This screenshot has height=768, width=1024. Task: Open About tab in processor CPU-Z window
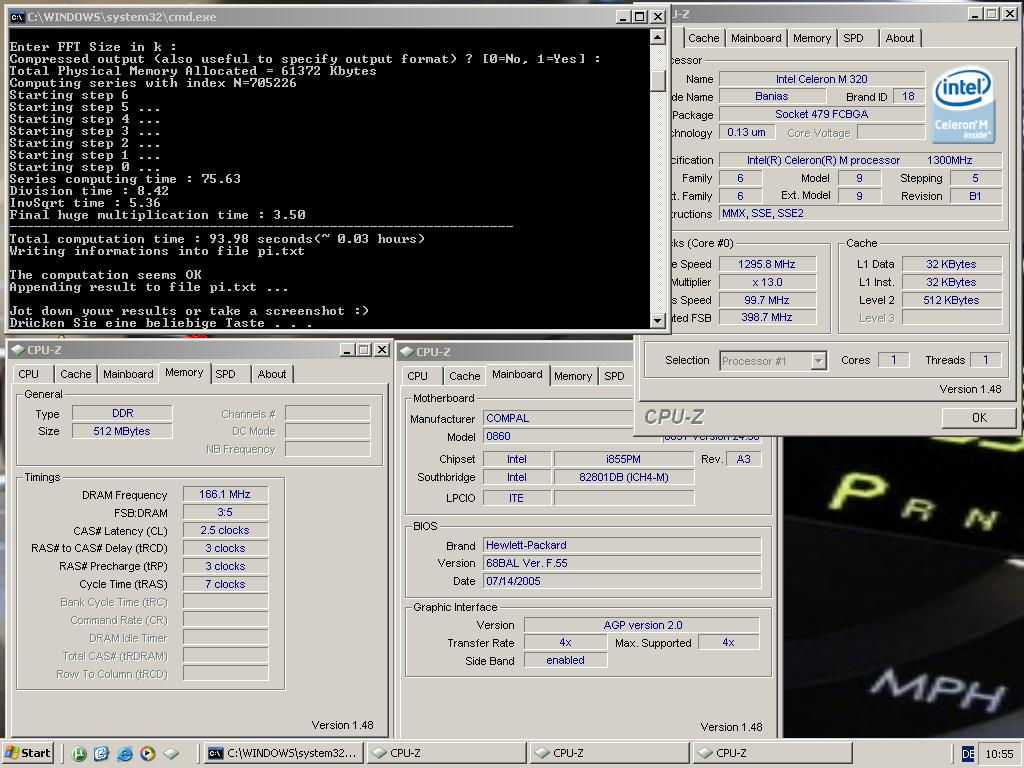coord(900,39)
